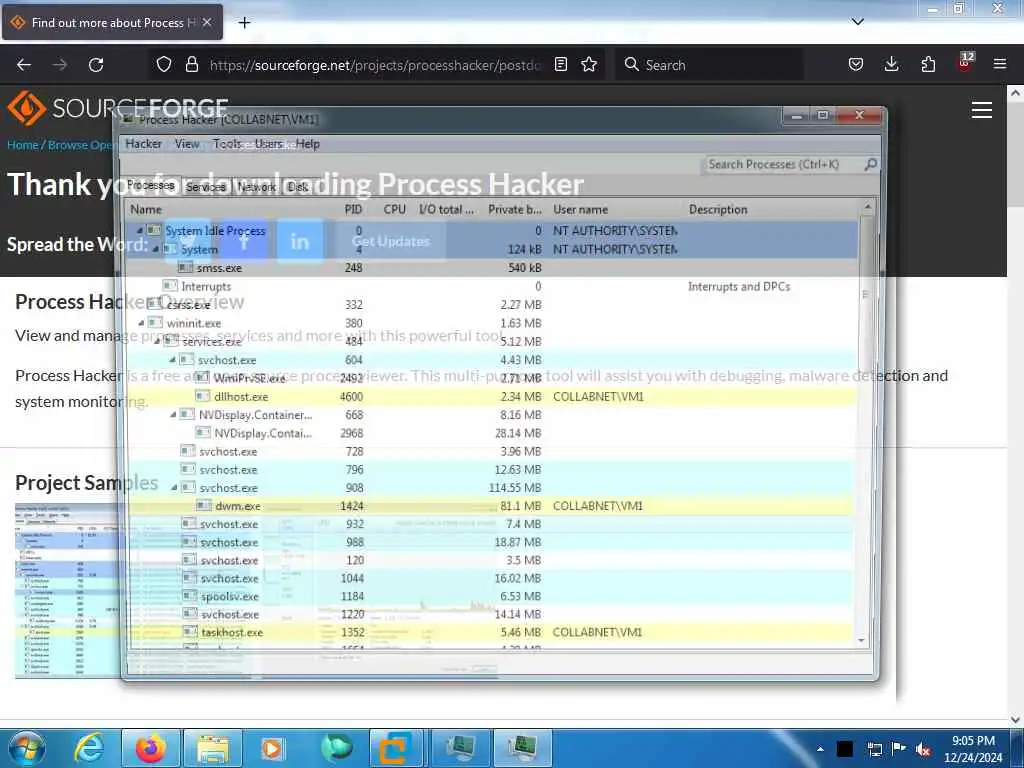Open the blocker extension showing badge 12
Viewport: 1024px width, 768px height.
pyautogui.click(x=965, y=63)
